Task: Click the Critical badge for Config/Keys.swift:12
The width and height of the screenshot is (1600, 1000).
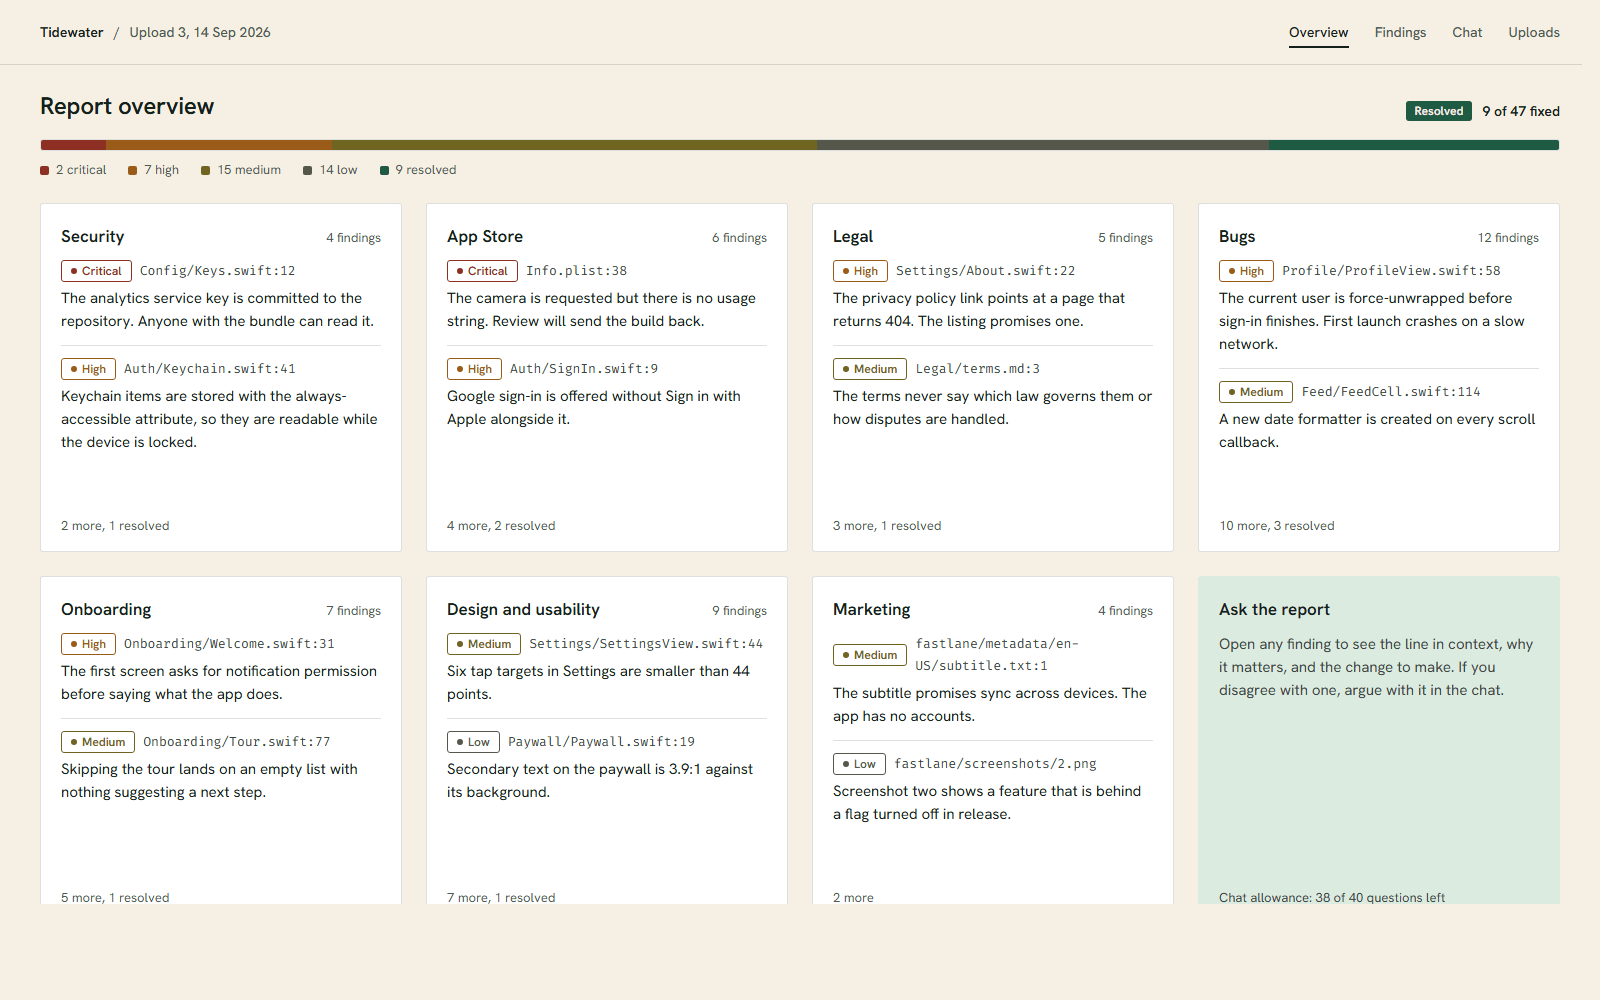Action: (96, 271)
